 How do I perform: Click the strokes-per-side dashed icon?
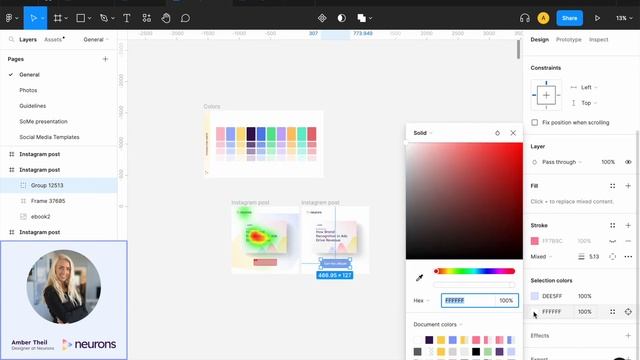pyautogui.click(x=612, y=256)
